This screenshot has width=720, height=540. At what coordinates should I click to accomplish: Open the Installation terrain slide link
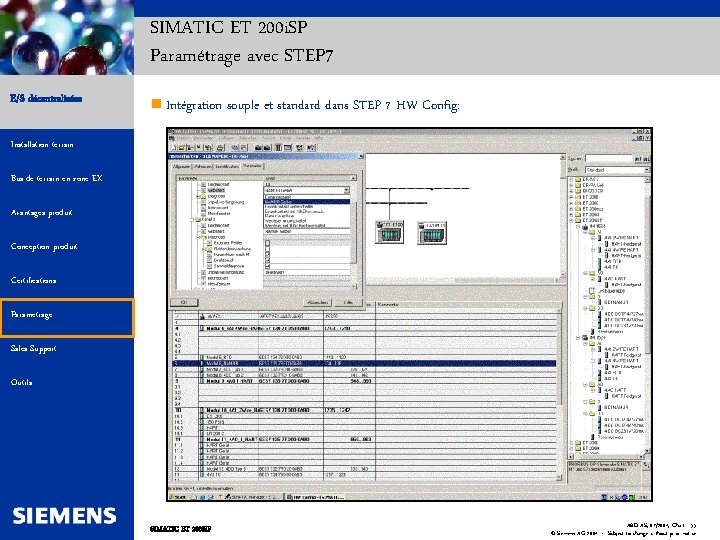(42, 145)
